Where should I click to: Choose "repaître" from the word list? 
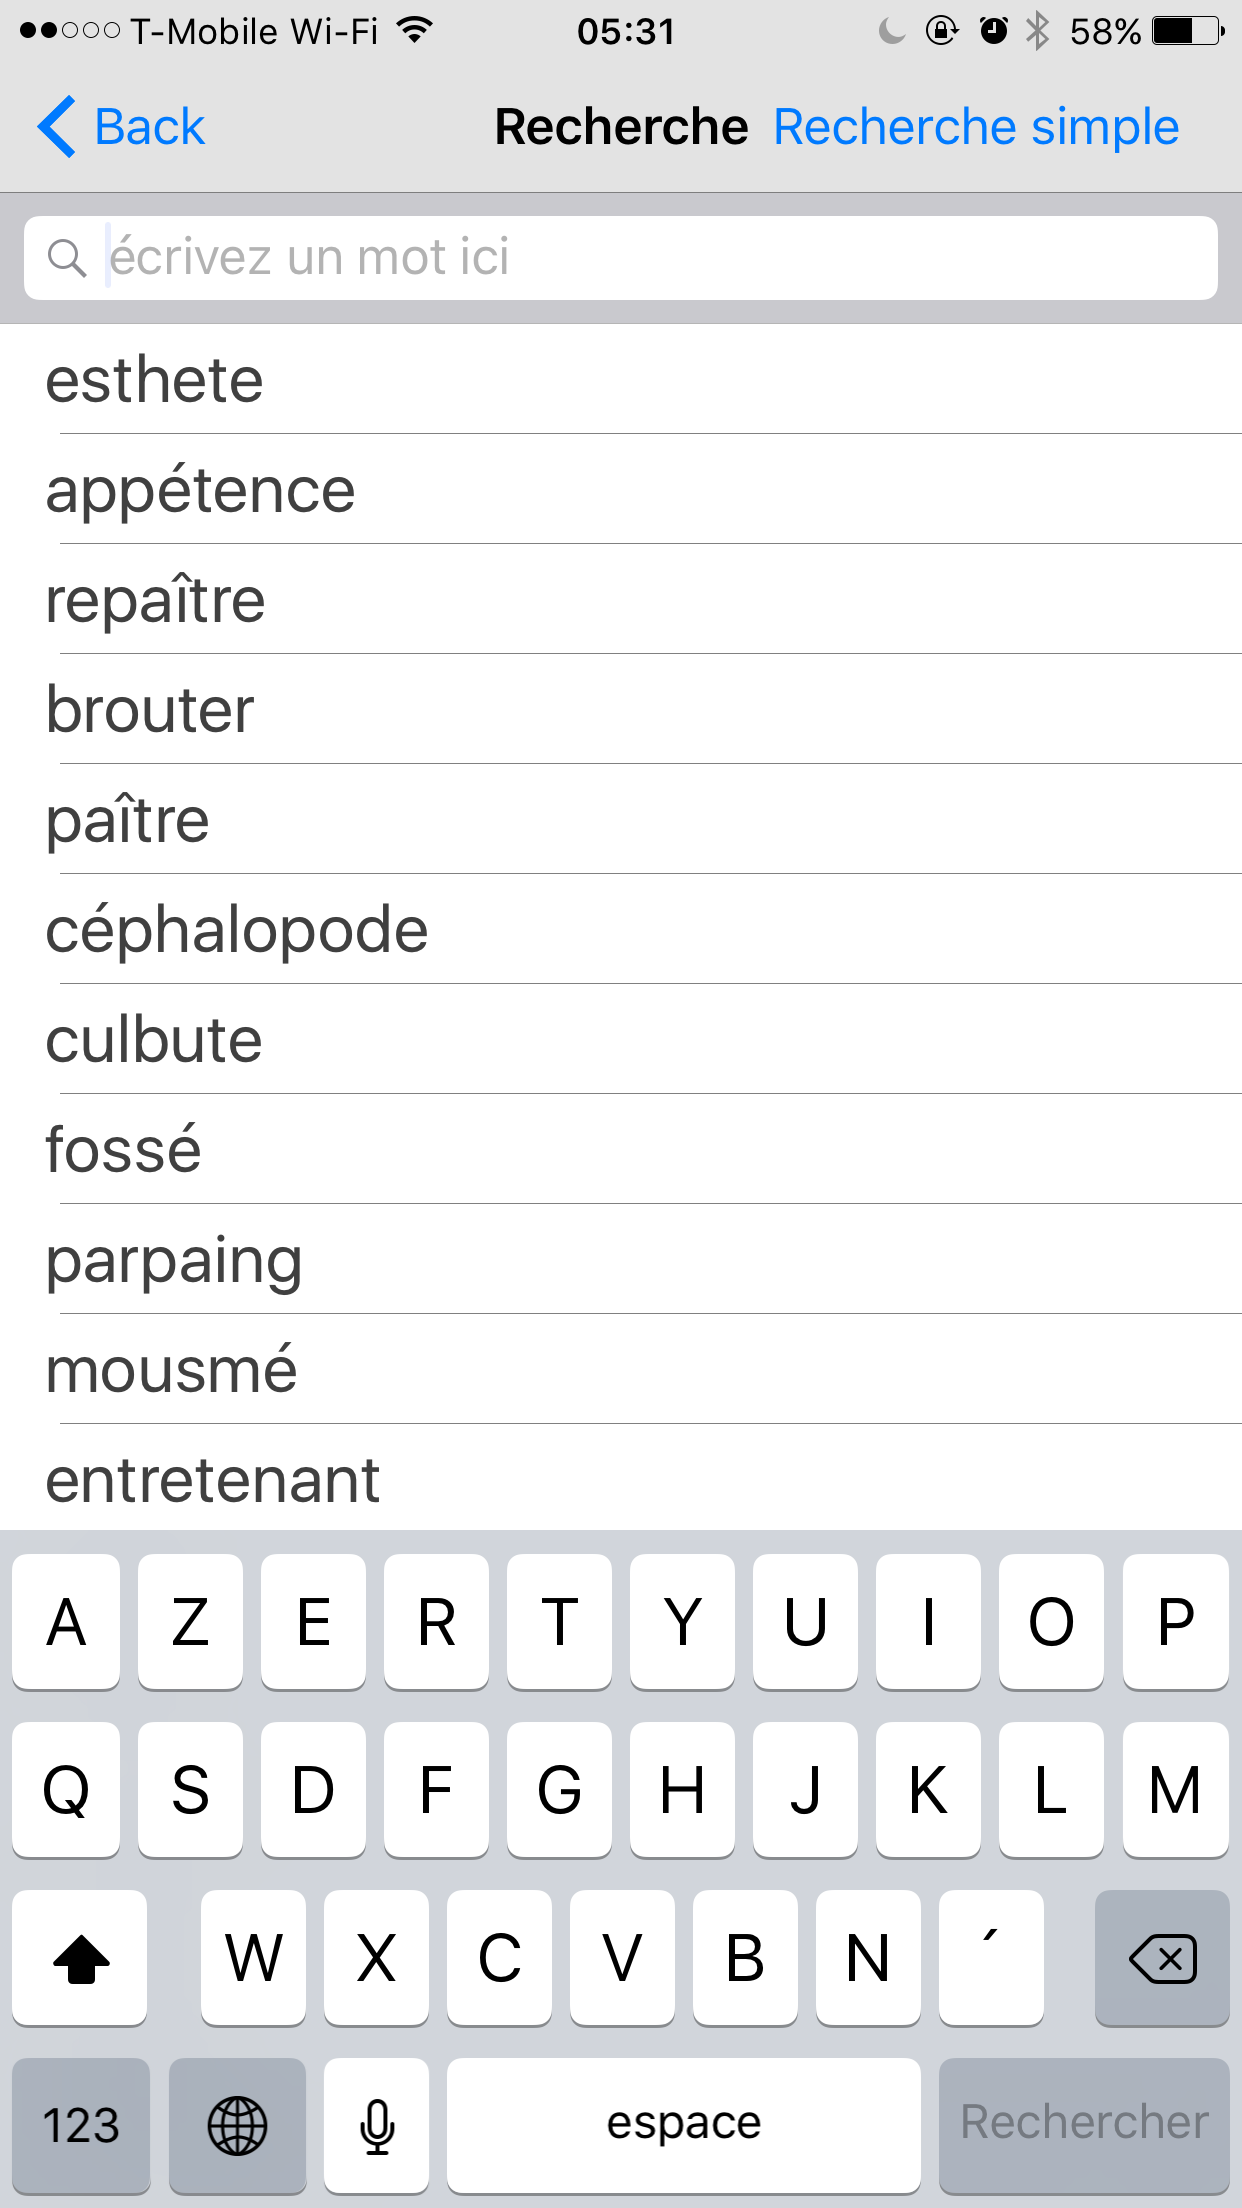156,600
